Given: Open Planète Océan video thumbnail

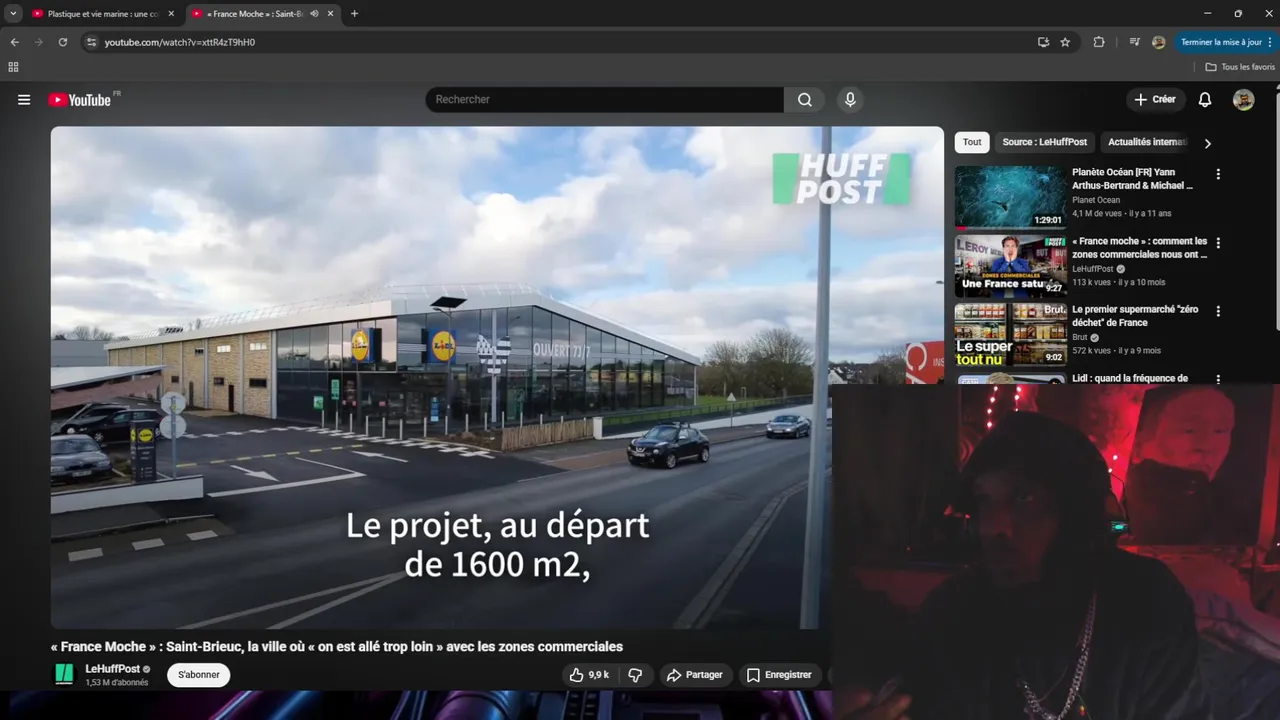Looking at the screenshot, I should coord(1010,197).
